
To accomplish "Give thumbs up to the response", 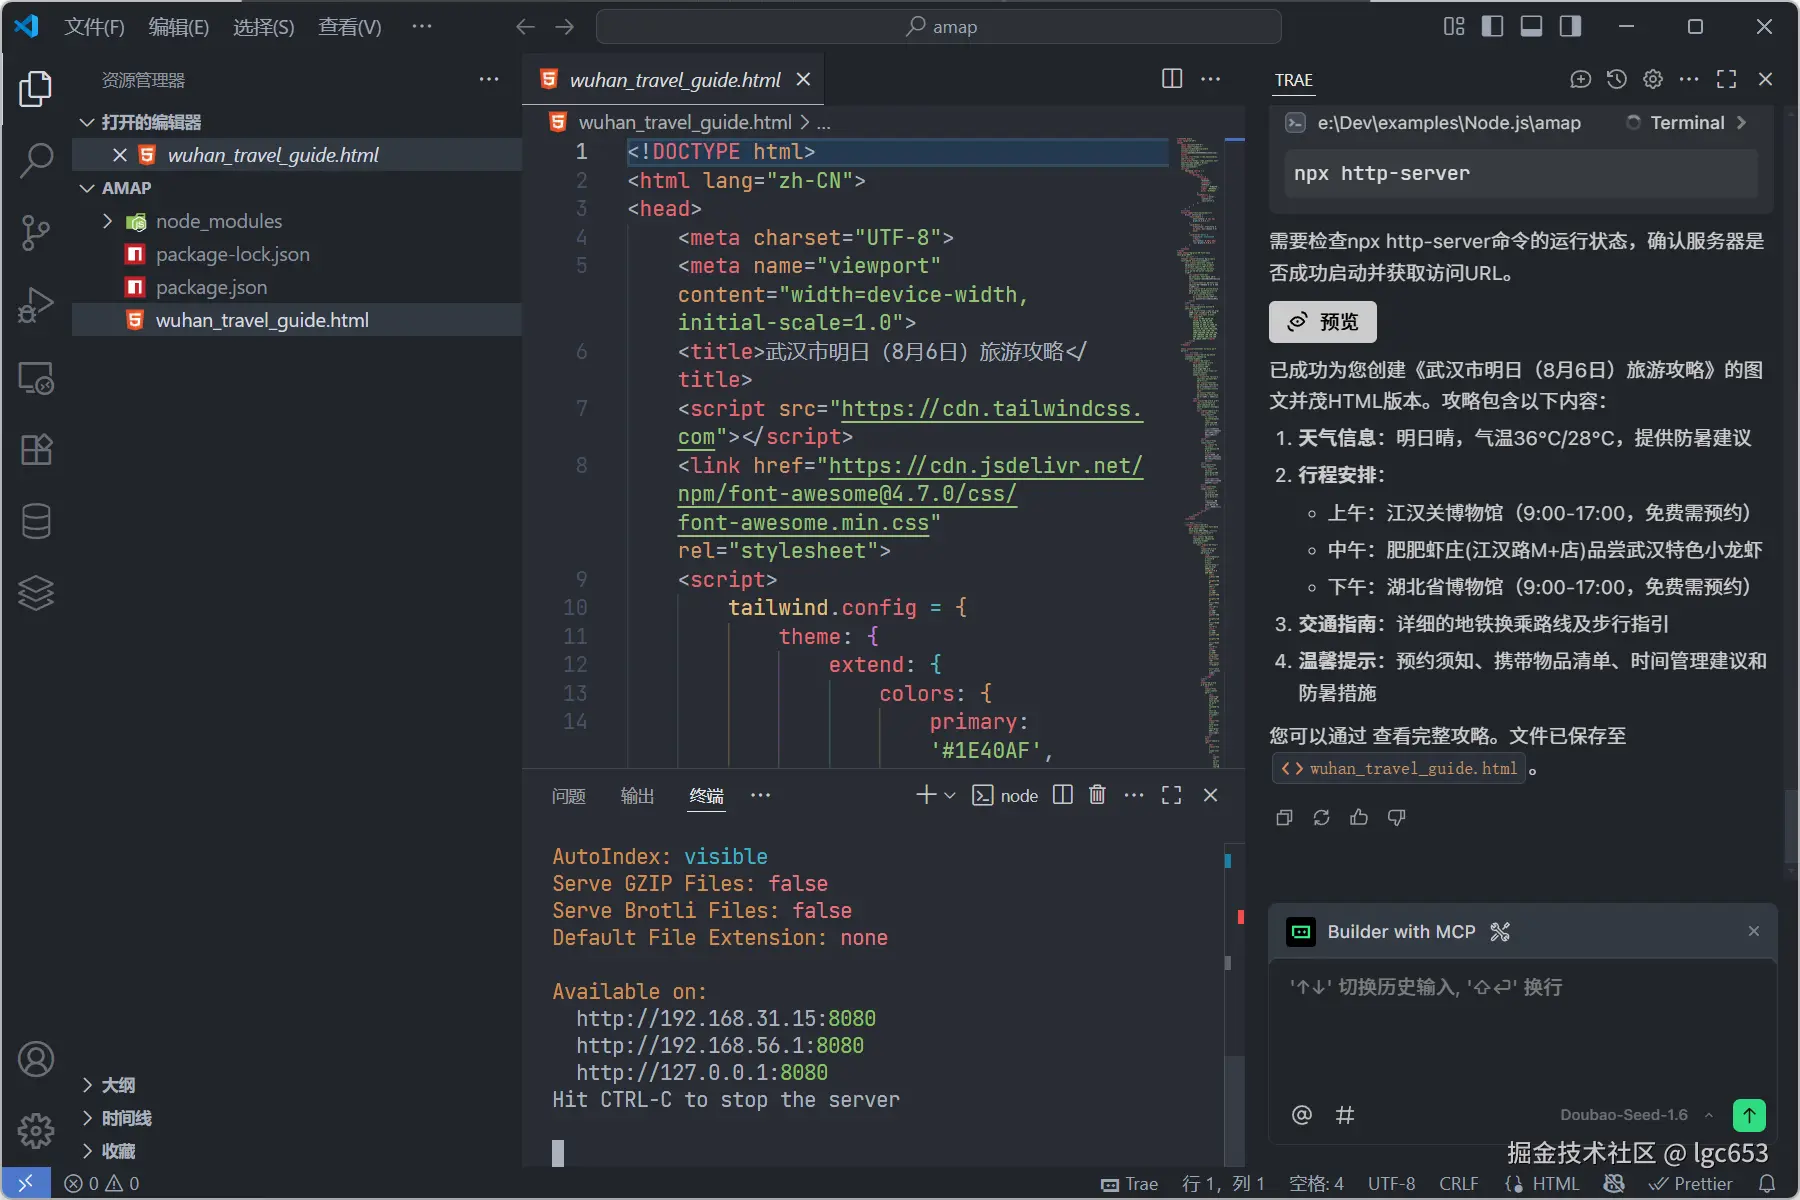I will pos(1359,818).
